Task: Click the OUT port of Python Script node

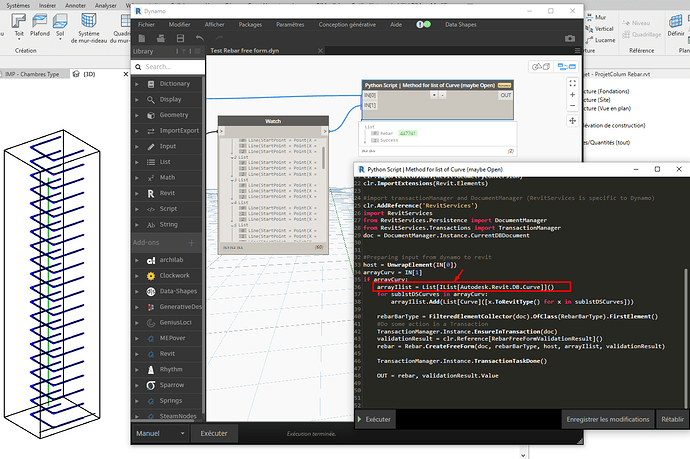Action: coord(506,95)
